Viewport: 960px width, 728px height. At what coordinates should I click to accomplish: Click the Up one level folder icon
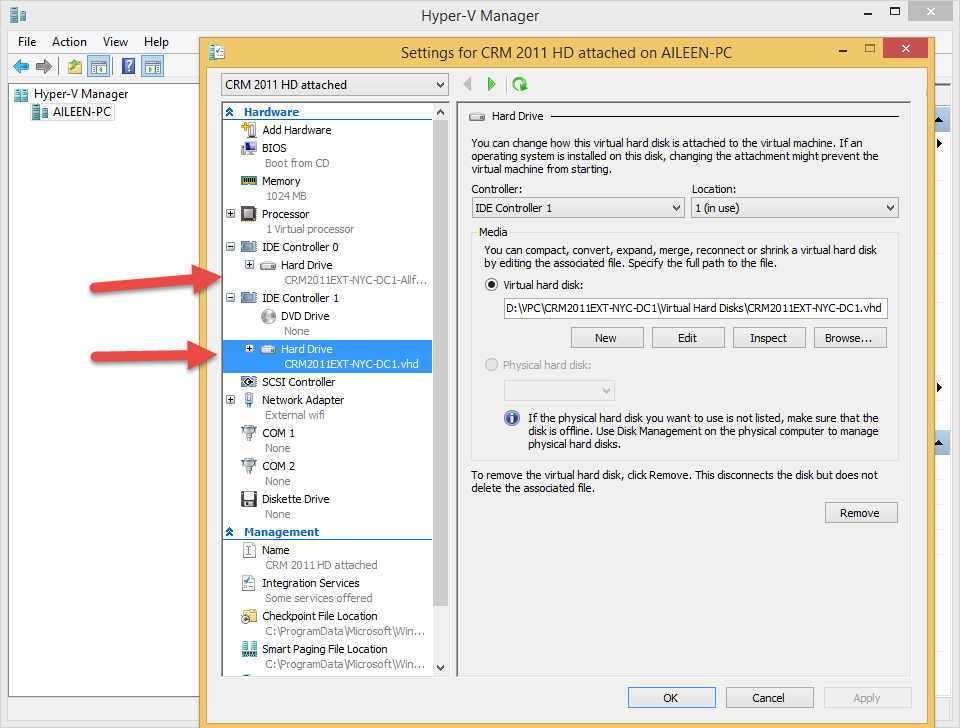coord(75,66)
